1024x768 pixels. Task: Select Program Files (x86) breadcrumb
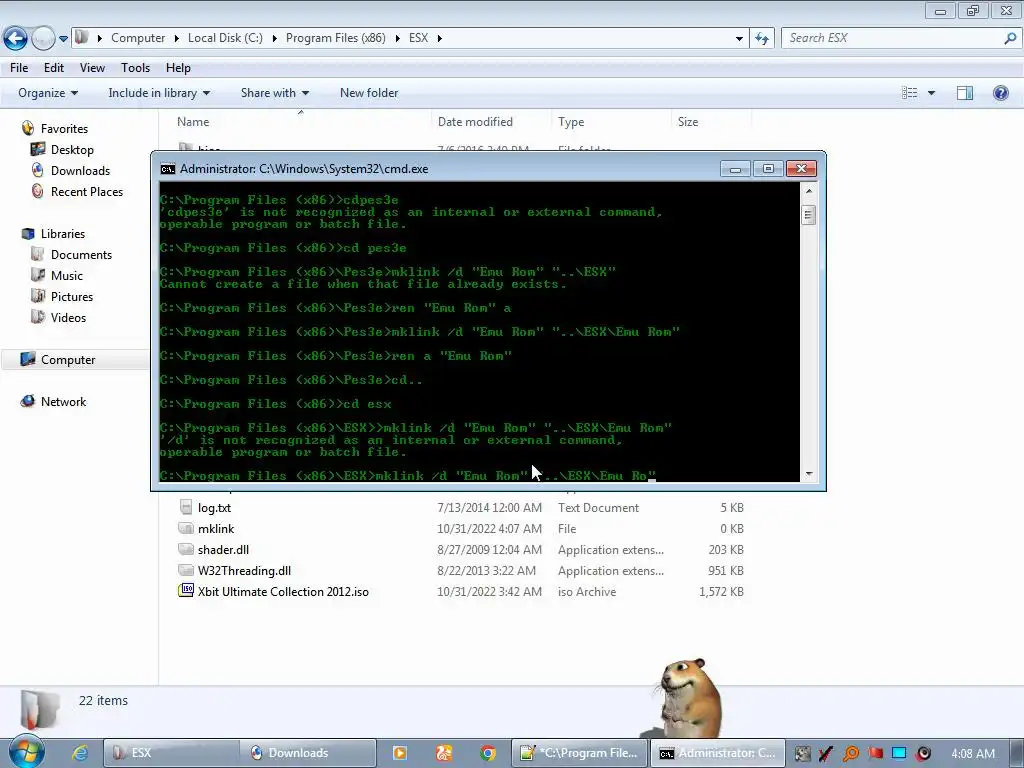tap(336, 38)
